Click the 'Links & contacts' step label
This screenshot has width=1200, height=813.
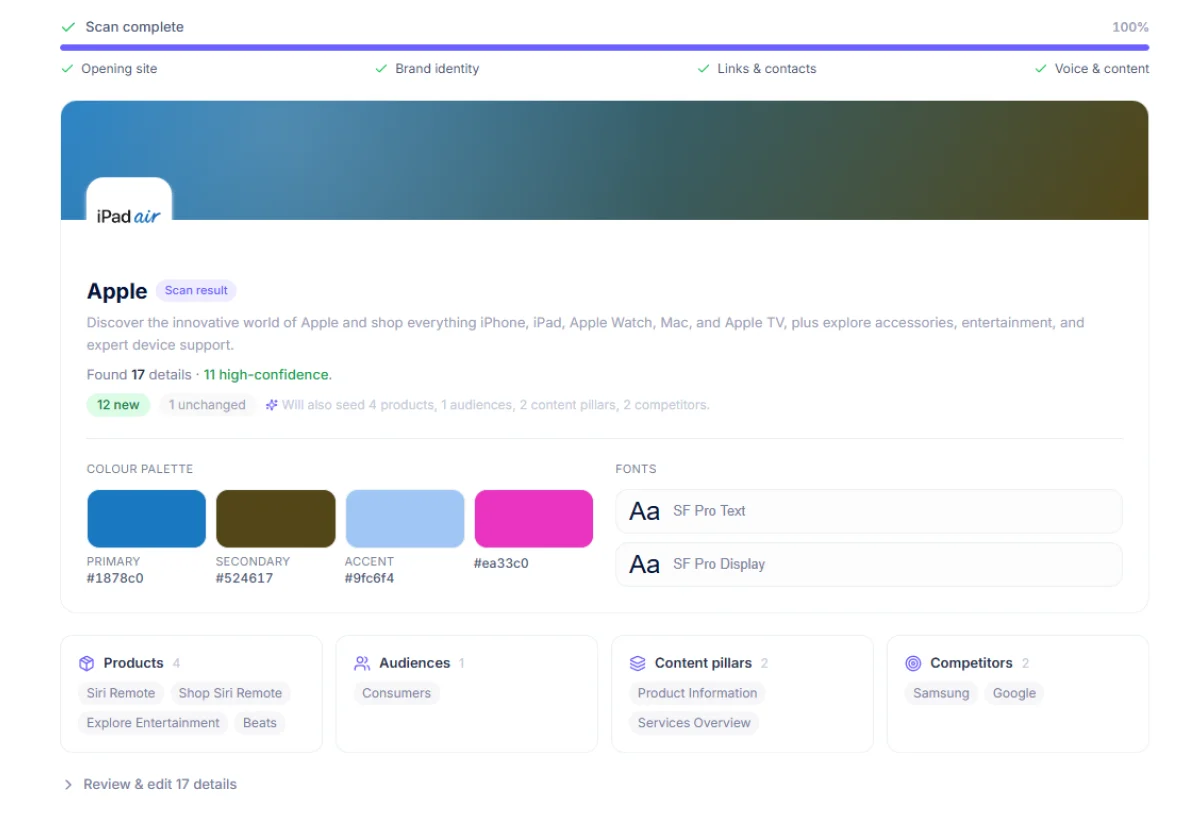coord(767,69)
